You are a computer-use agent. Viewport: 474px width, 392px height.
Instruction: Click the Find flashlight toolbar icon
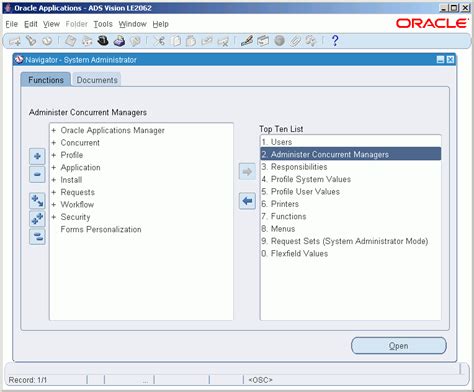pyautogui.click(x=31, y=41)
